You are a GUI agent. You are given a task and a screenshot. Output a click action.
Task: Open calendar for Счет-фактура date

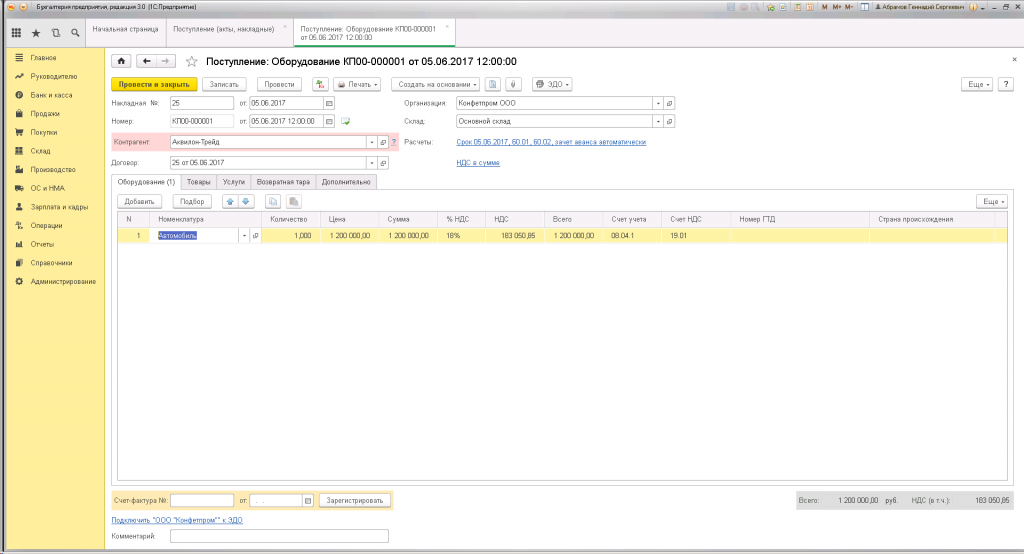308,501
